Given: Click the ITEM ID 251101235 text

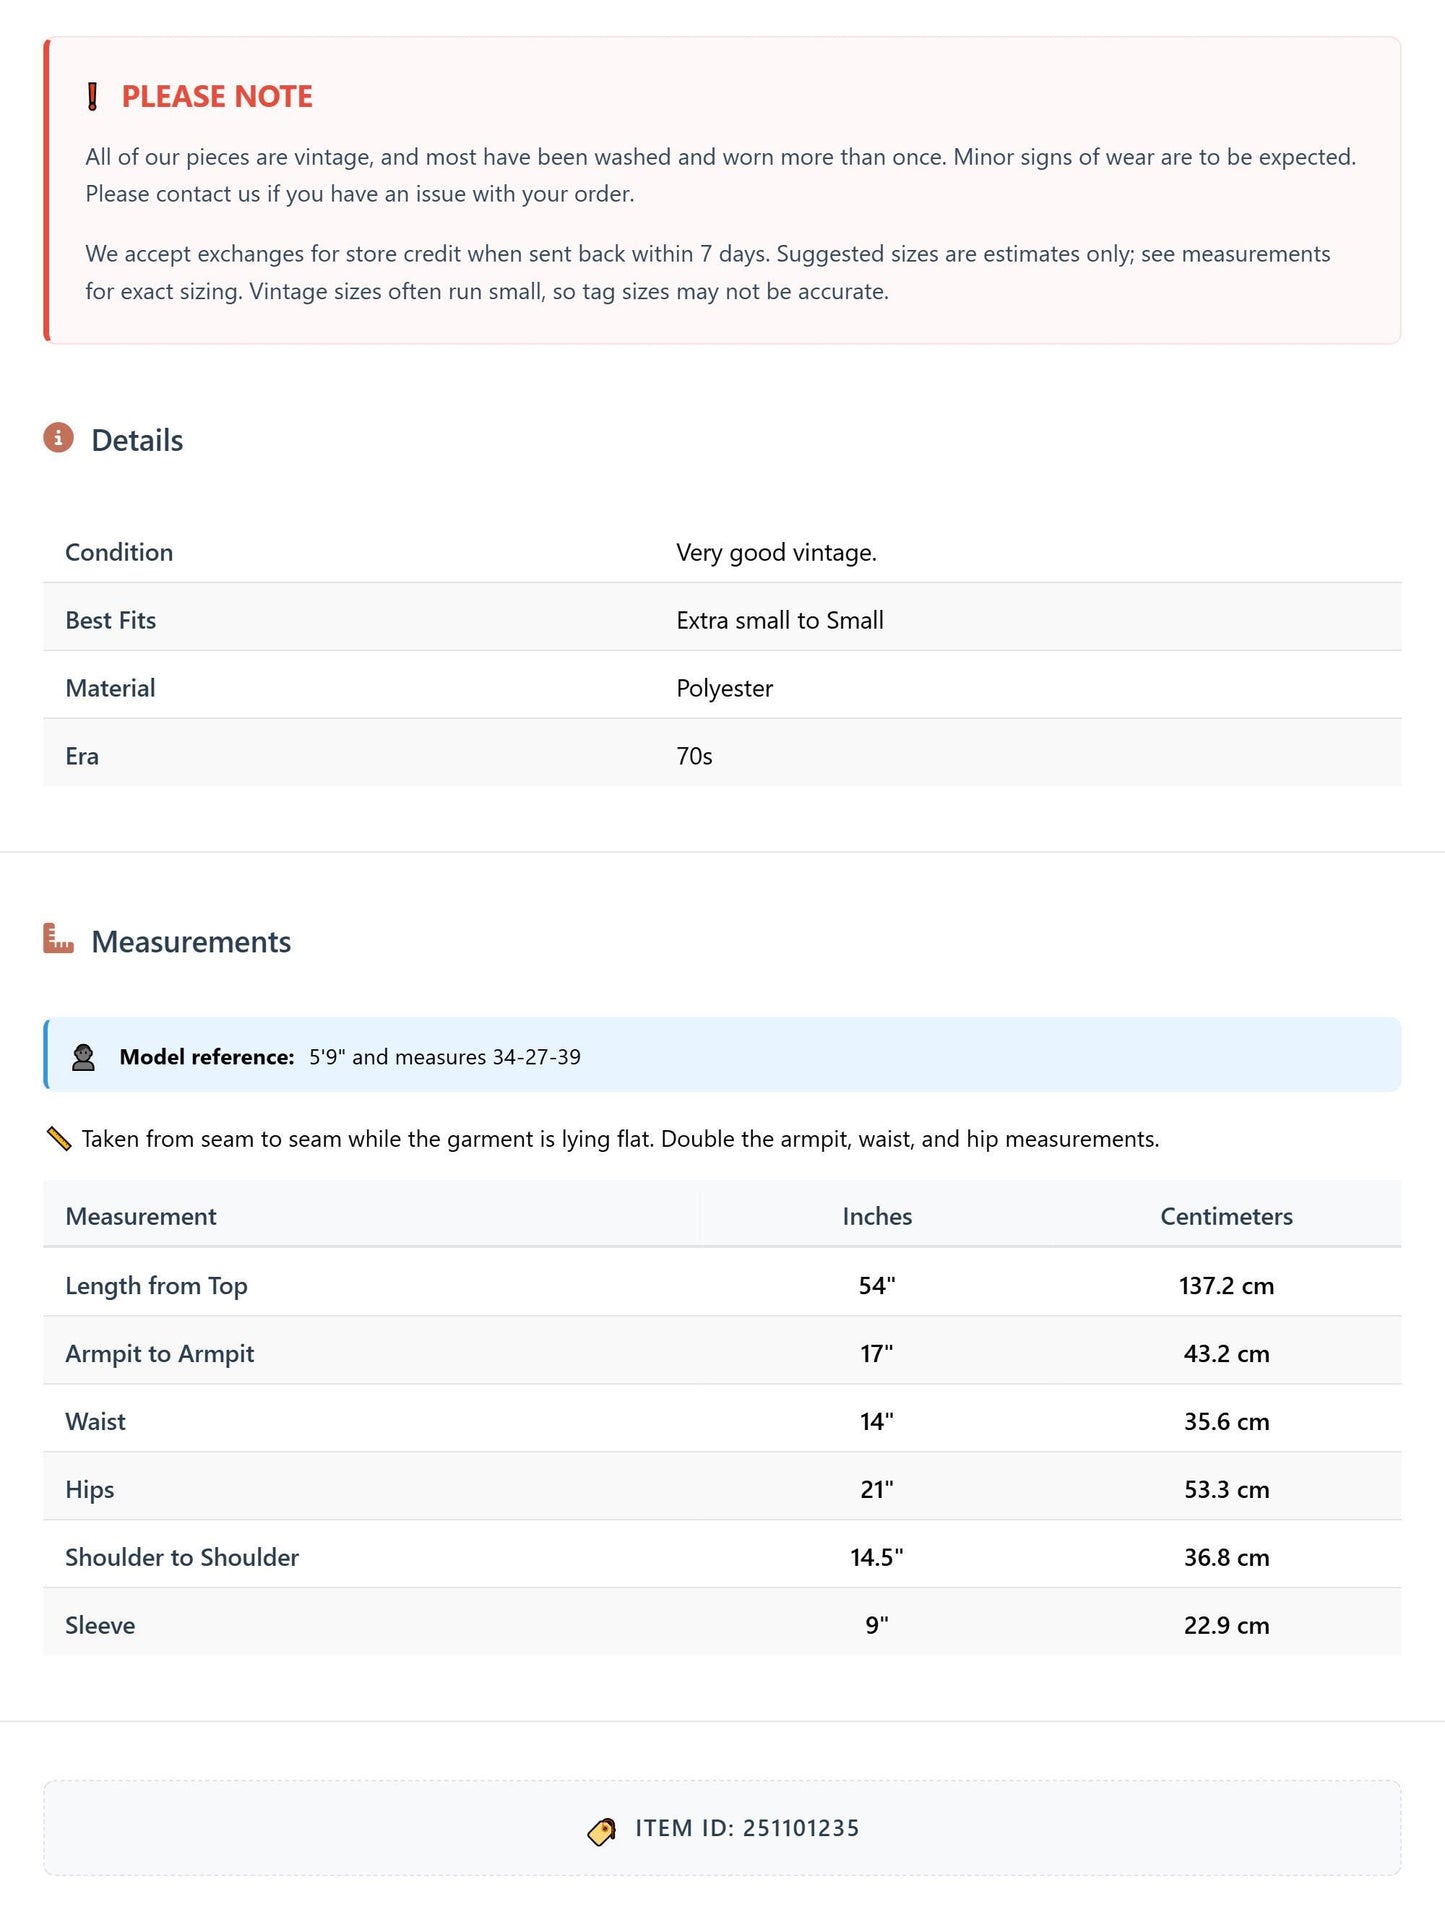Looking at the screenshot, I should click(x=747, y=1829).
